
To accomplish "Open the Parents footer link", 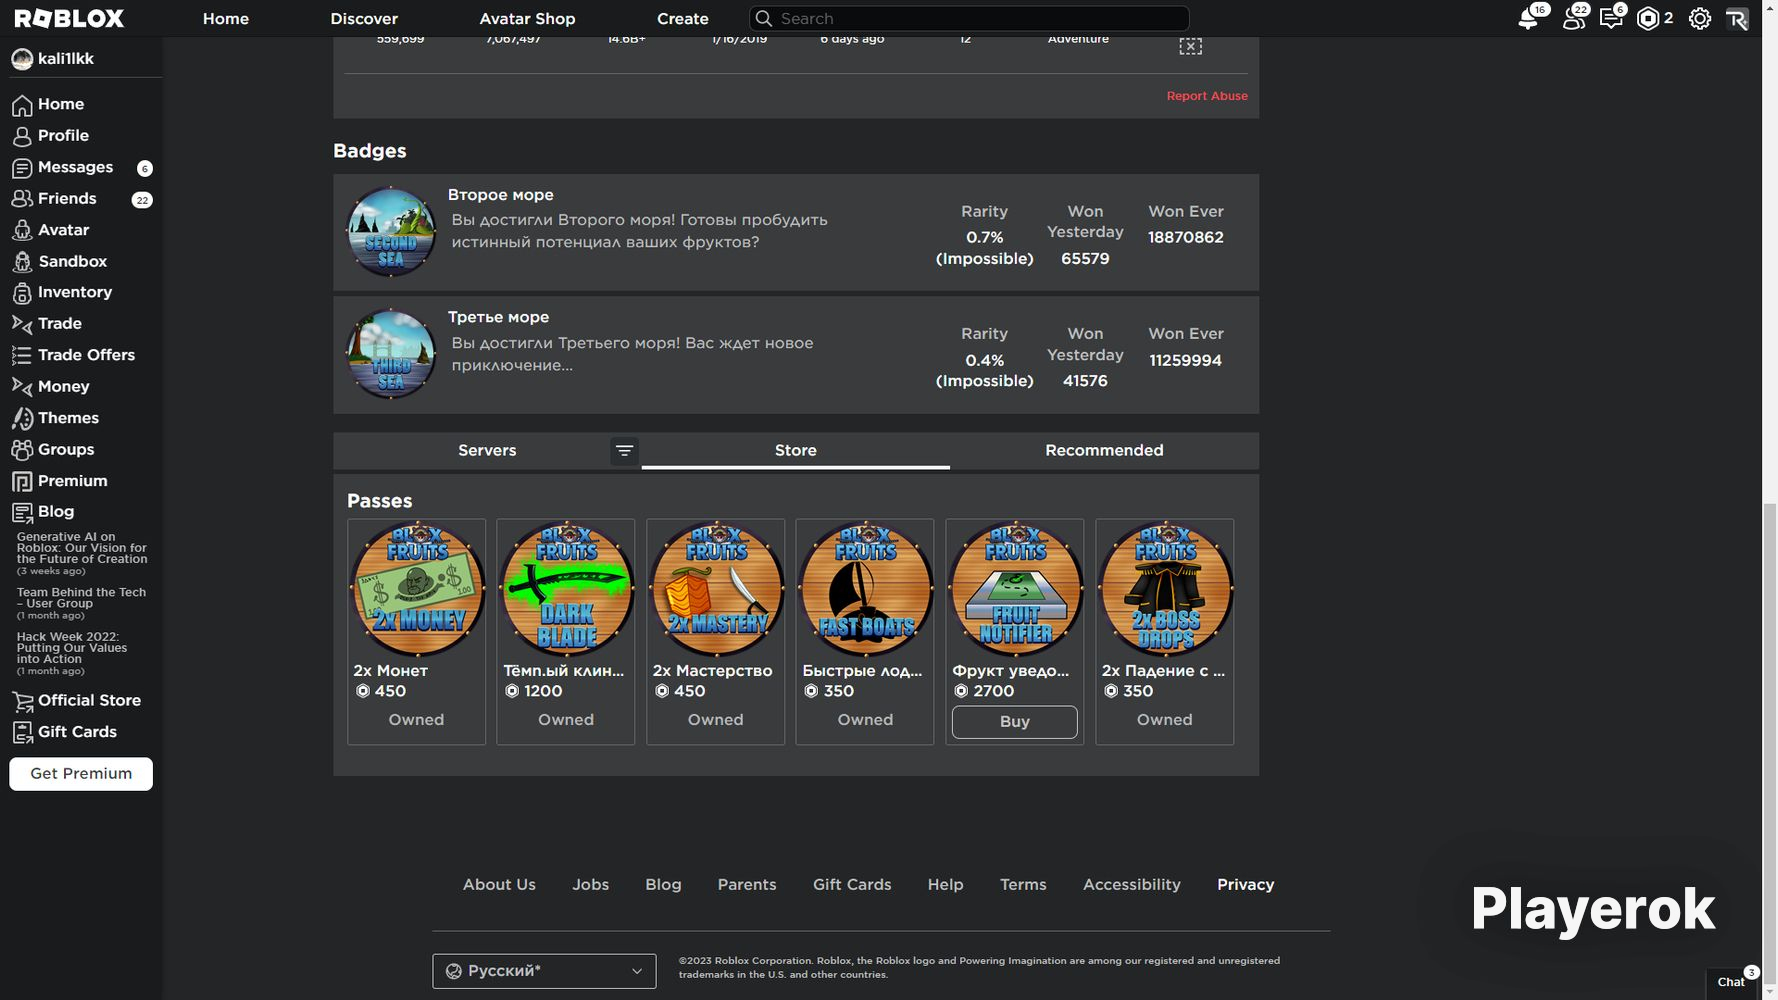I will click(747, 884).
